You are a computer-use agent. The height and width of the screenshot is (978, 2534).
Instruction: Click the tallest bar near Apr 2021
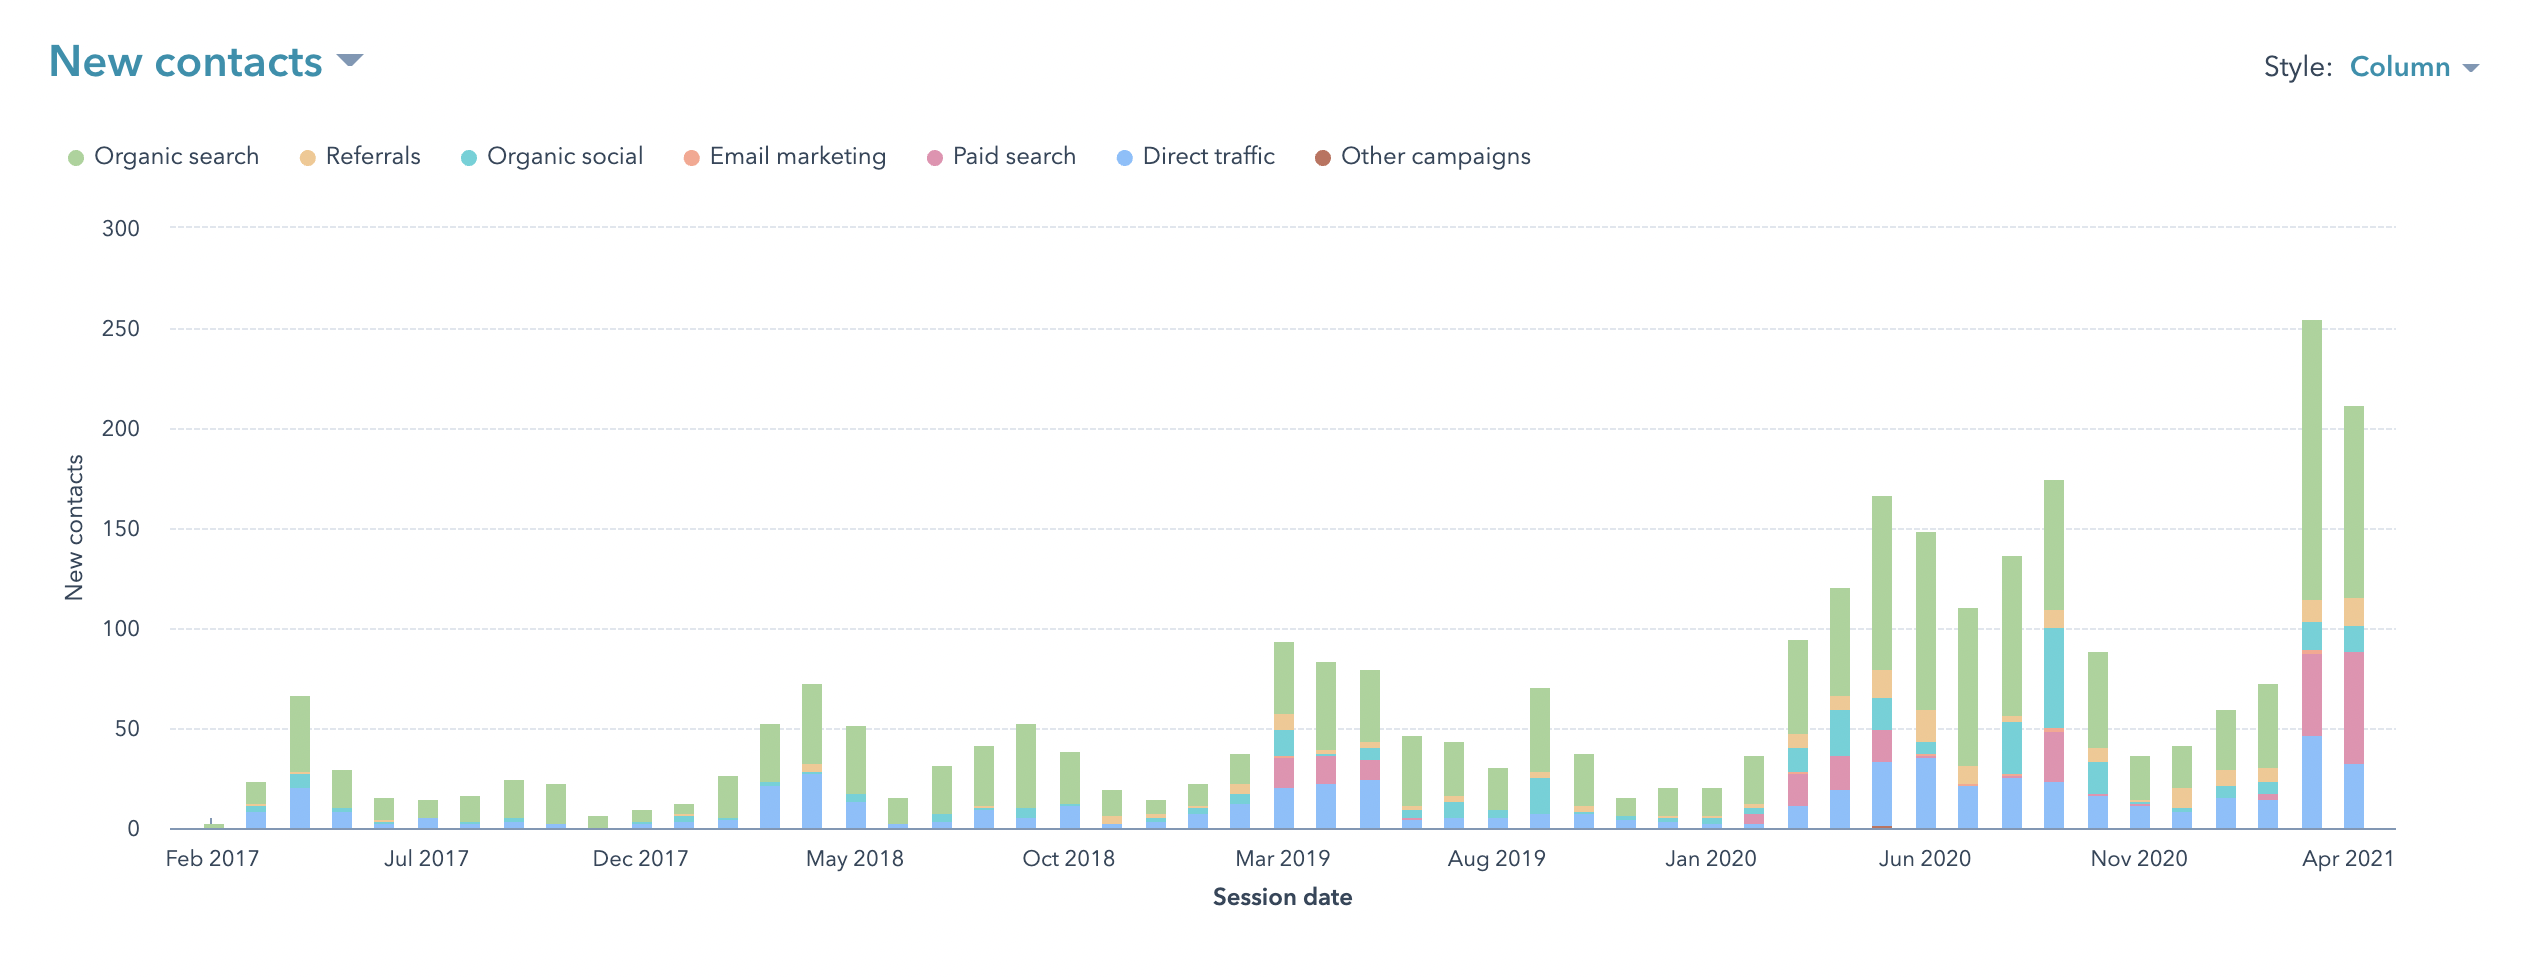(2311, 574)
